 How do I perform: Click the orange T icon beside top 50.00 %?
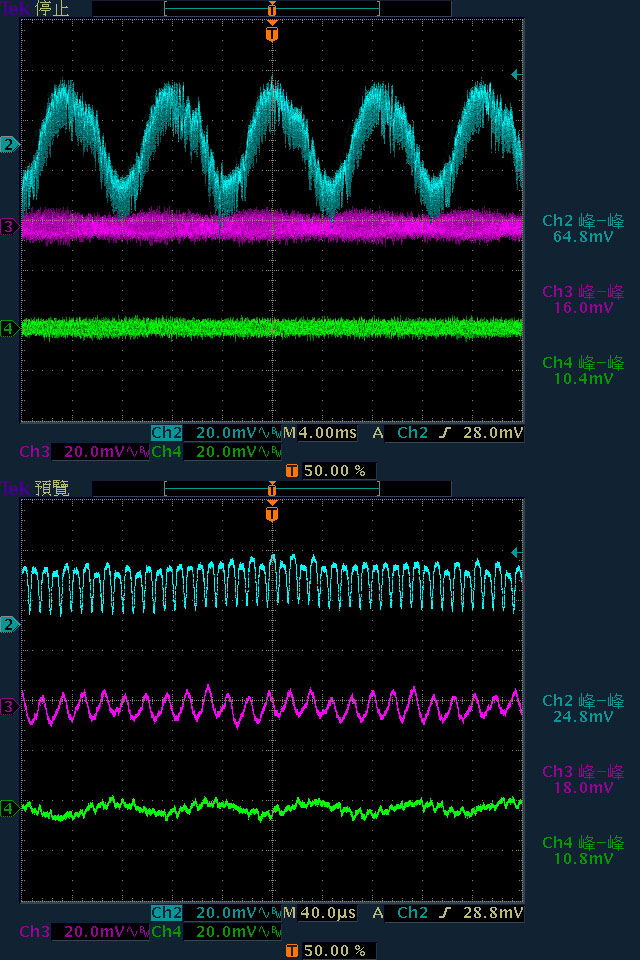pyautogui.click(x=292, y=470)
